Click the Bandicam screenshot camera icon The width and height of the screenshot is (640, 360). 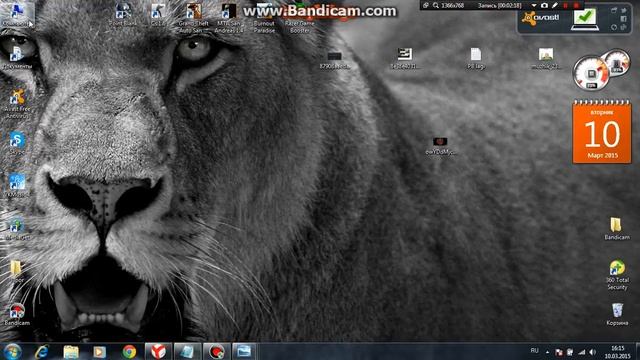(544, 5)
